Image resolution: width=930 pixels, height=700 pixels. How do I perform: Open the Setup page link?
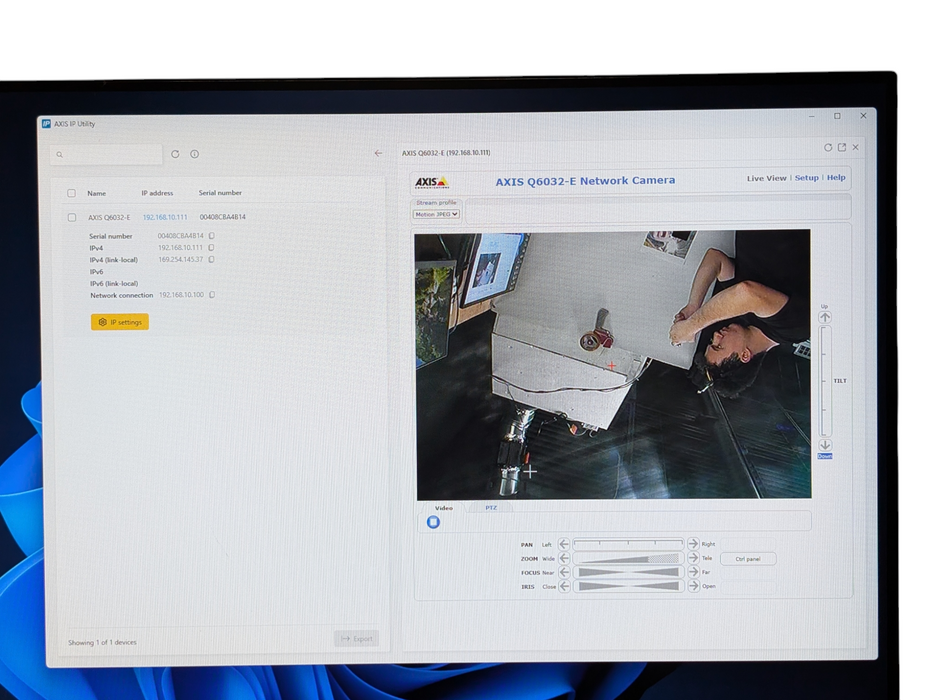pos(807,177)
